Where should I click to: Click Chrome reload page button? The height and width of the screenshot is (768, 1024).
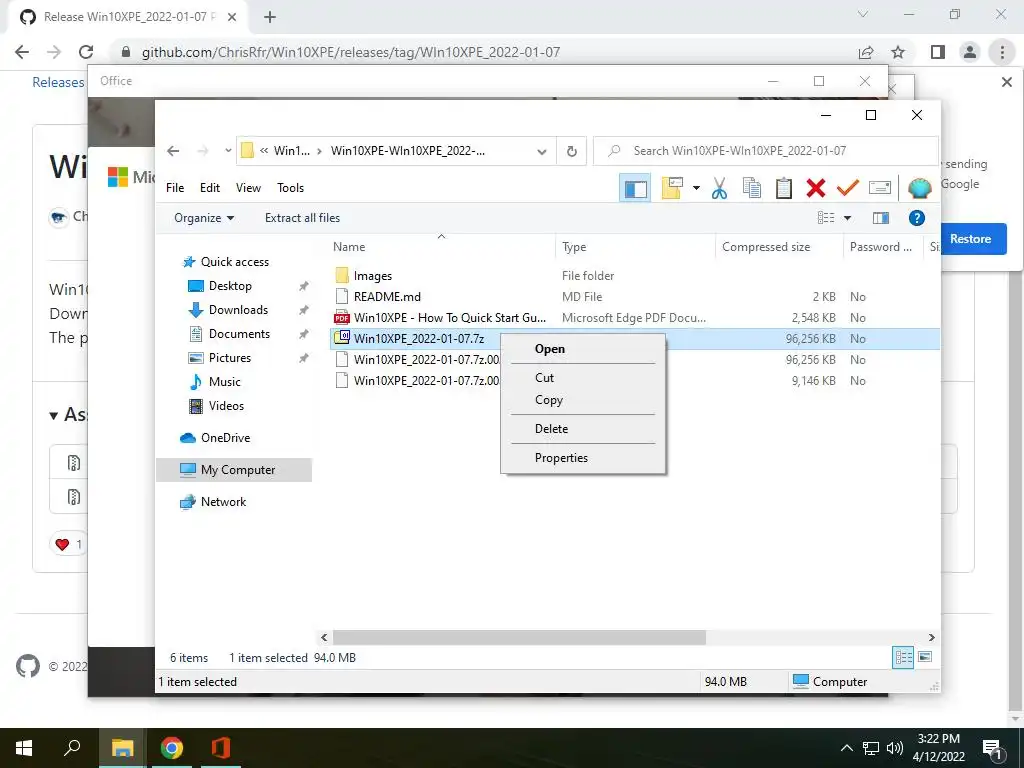(x=86, y=52)
